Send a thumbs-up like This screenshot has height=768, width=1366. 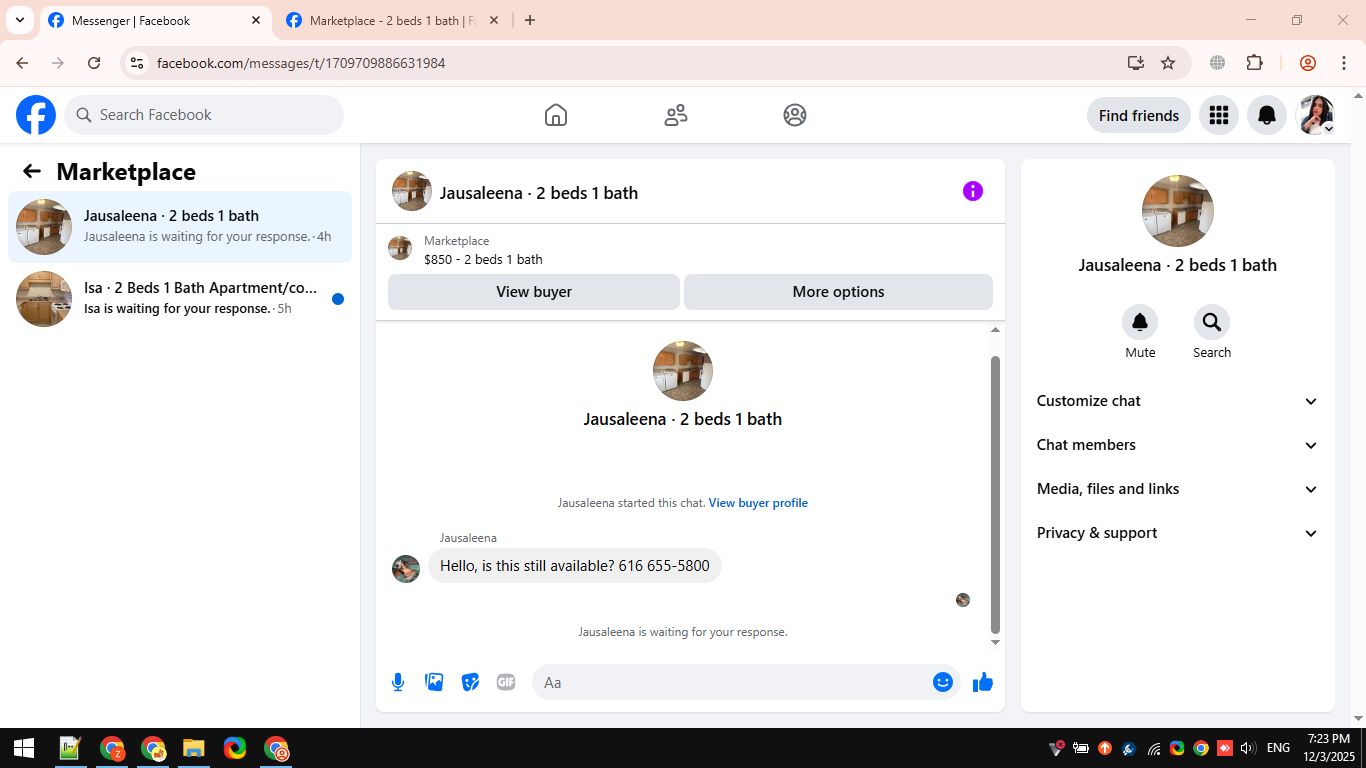(983, 682)
